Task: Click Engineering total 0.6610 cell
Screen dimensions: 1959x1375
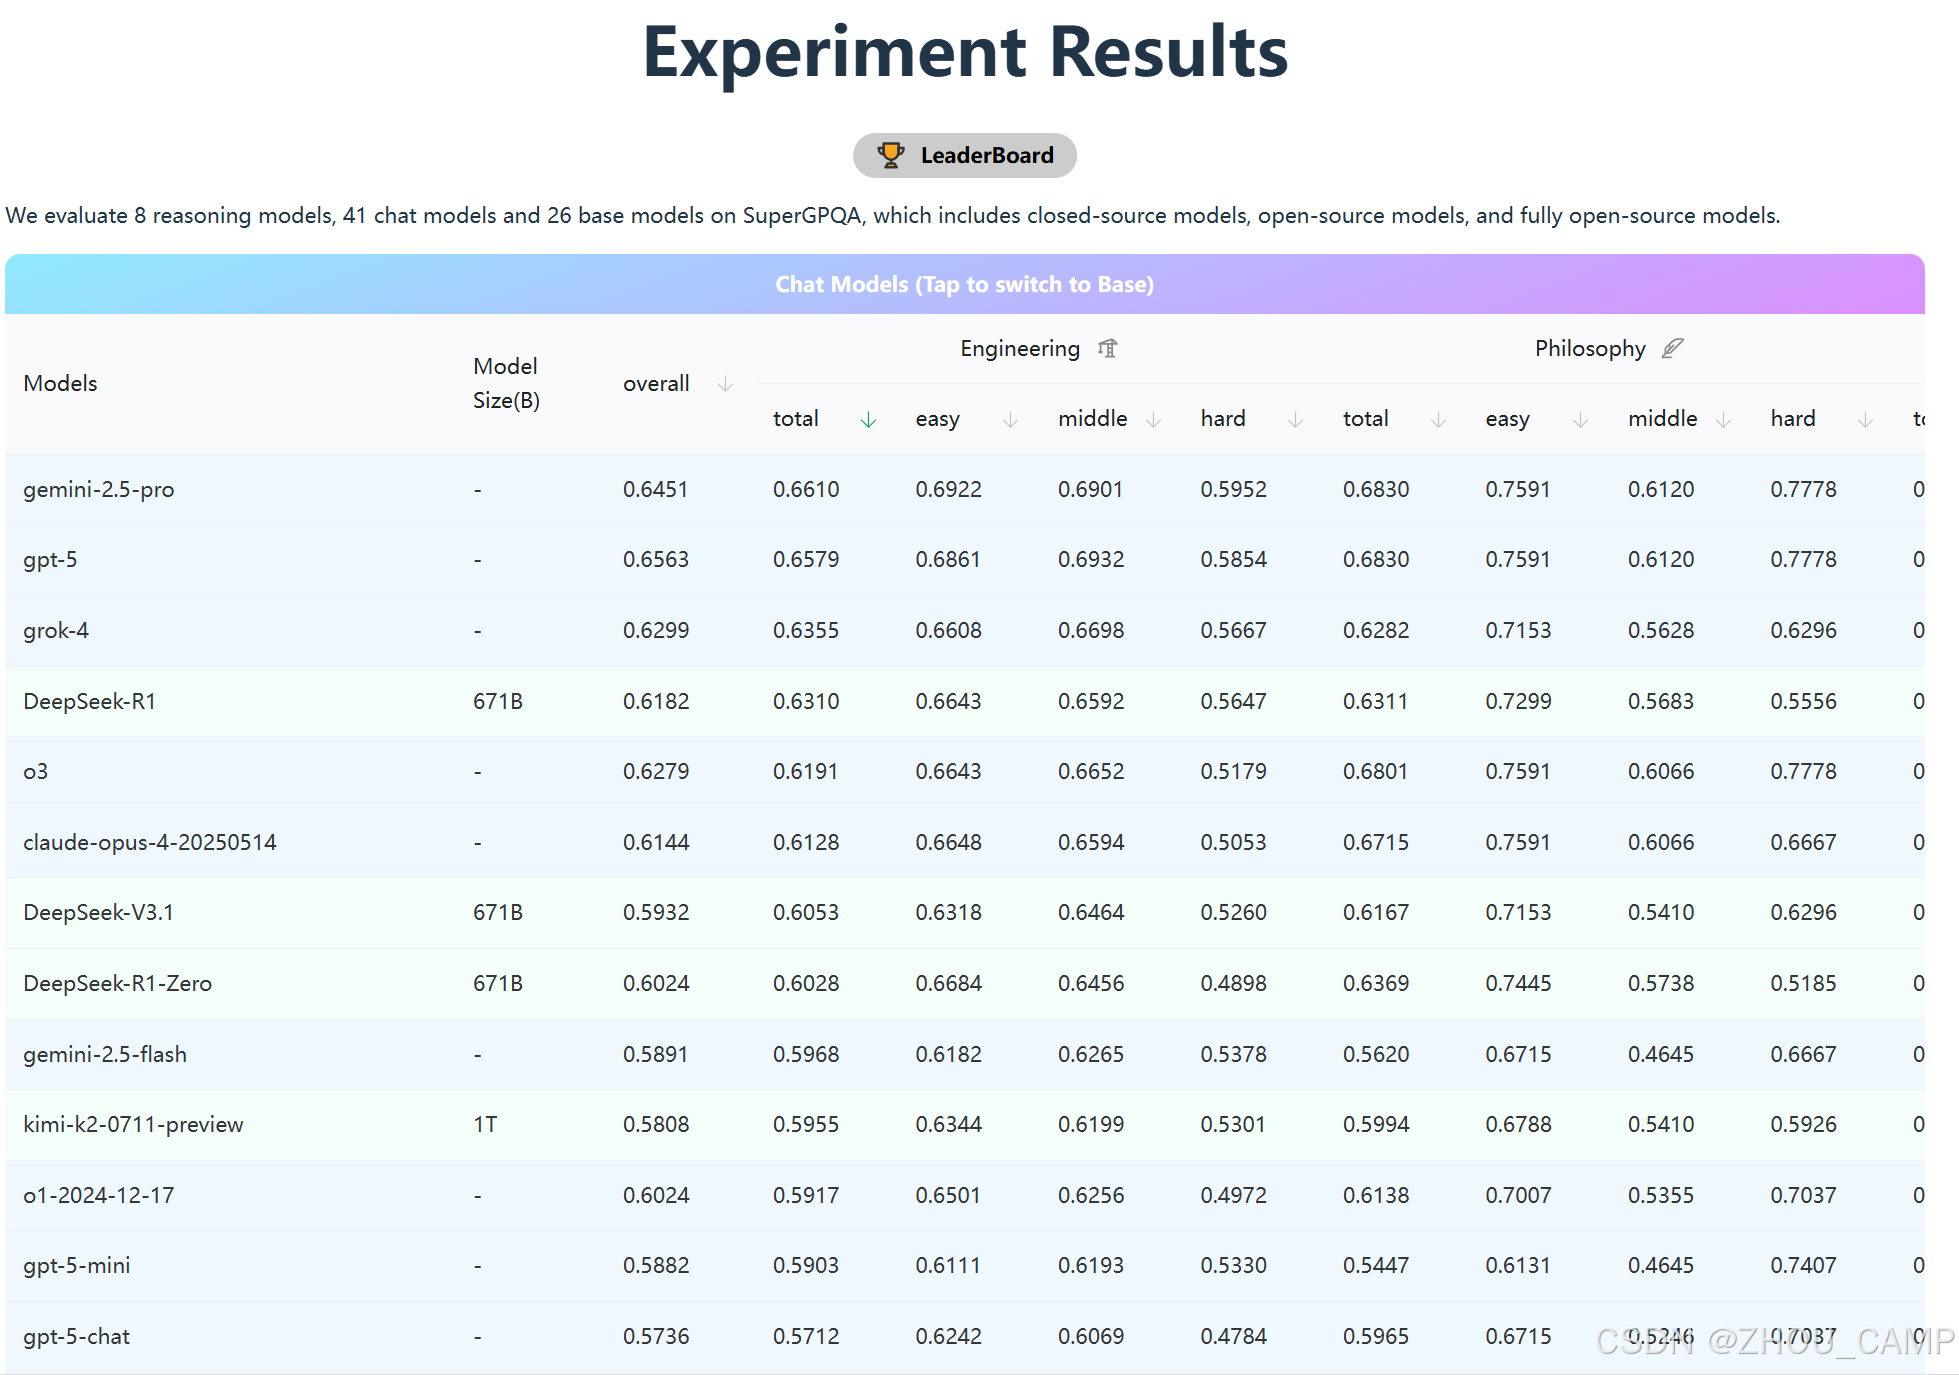Action: 806,489
